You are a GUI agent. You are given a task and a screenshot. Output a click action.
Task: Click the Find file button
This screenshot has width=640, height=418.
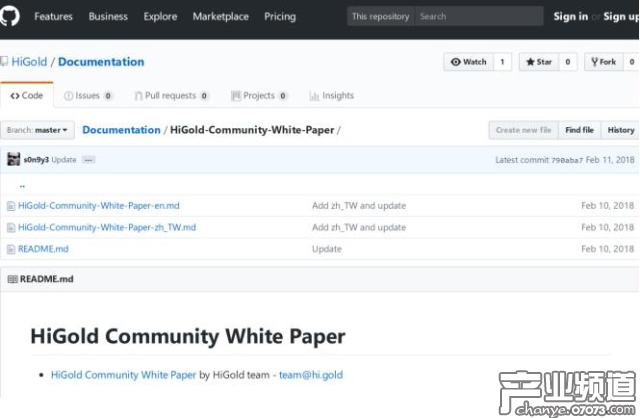pyautogui.click(x=579, y=130)
